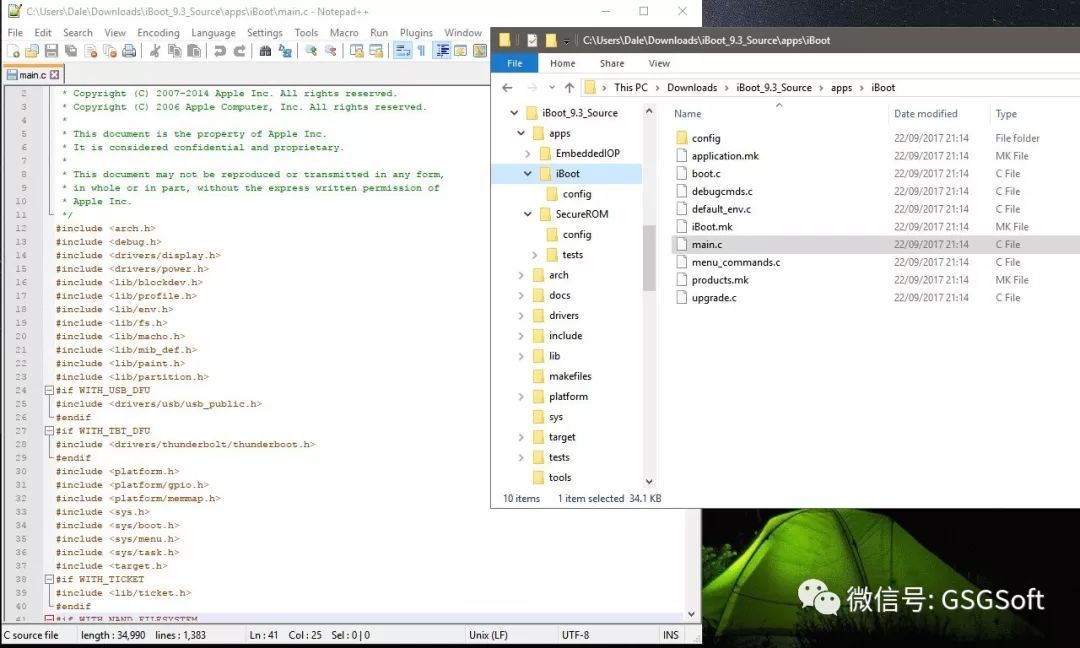Select the products.mk file in the list

pyautogui.click(x=720, y=280)
